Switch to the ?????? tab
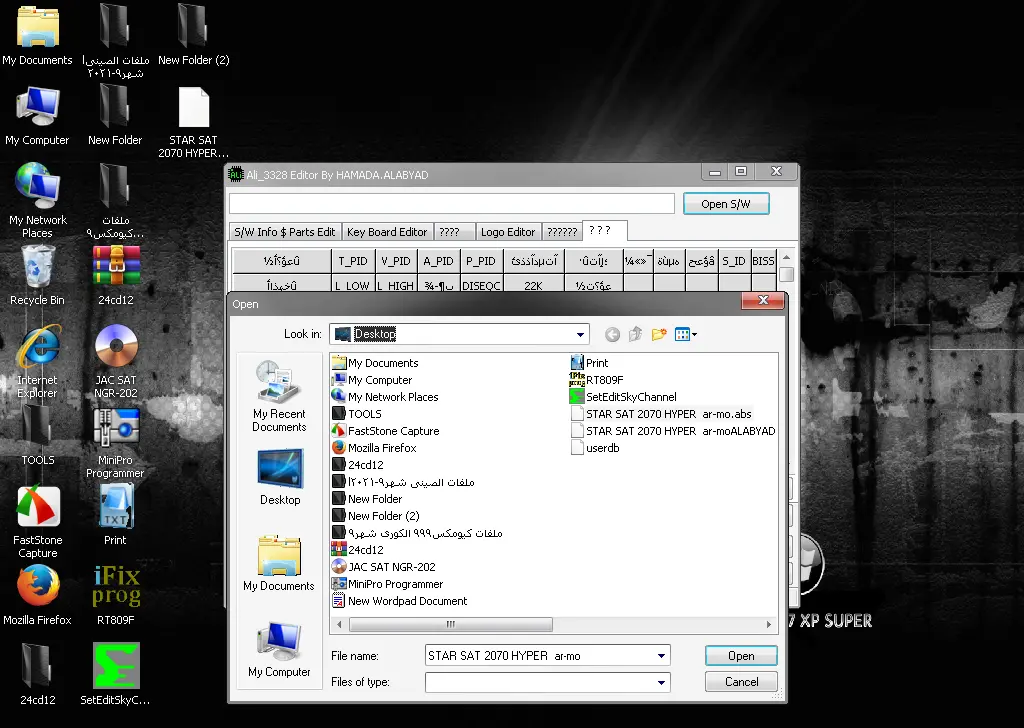1024x728 pixels. [x=562, y=232]
